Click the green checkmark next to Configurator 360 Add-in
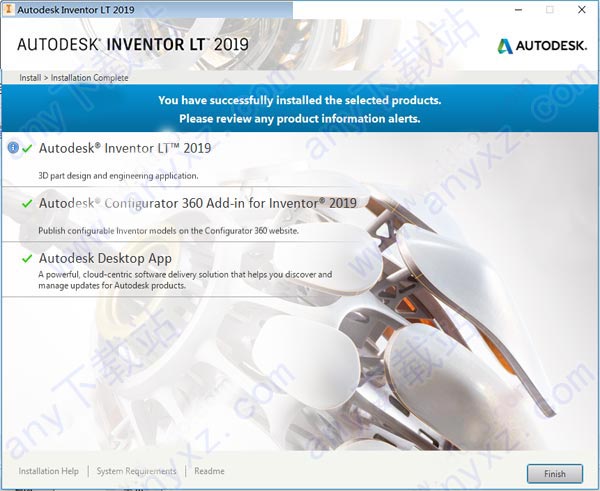 (27, 204)
